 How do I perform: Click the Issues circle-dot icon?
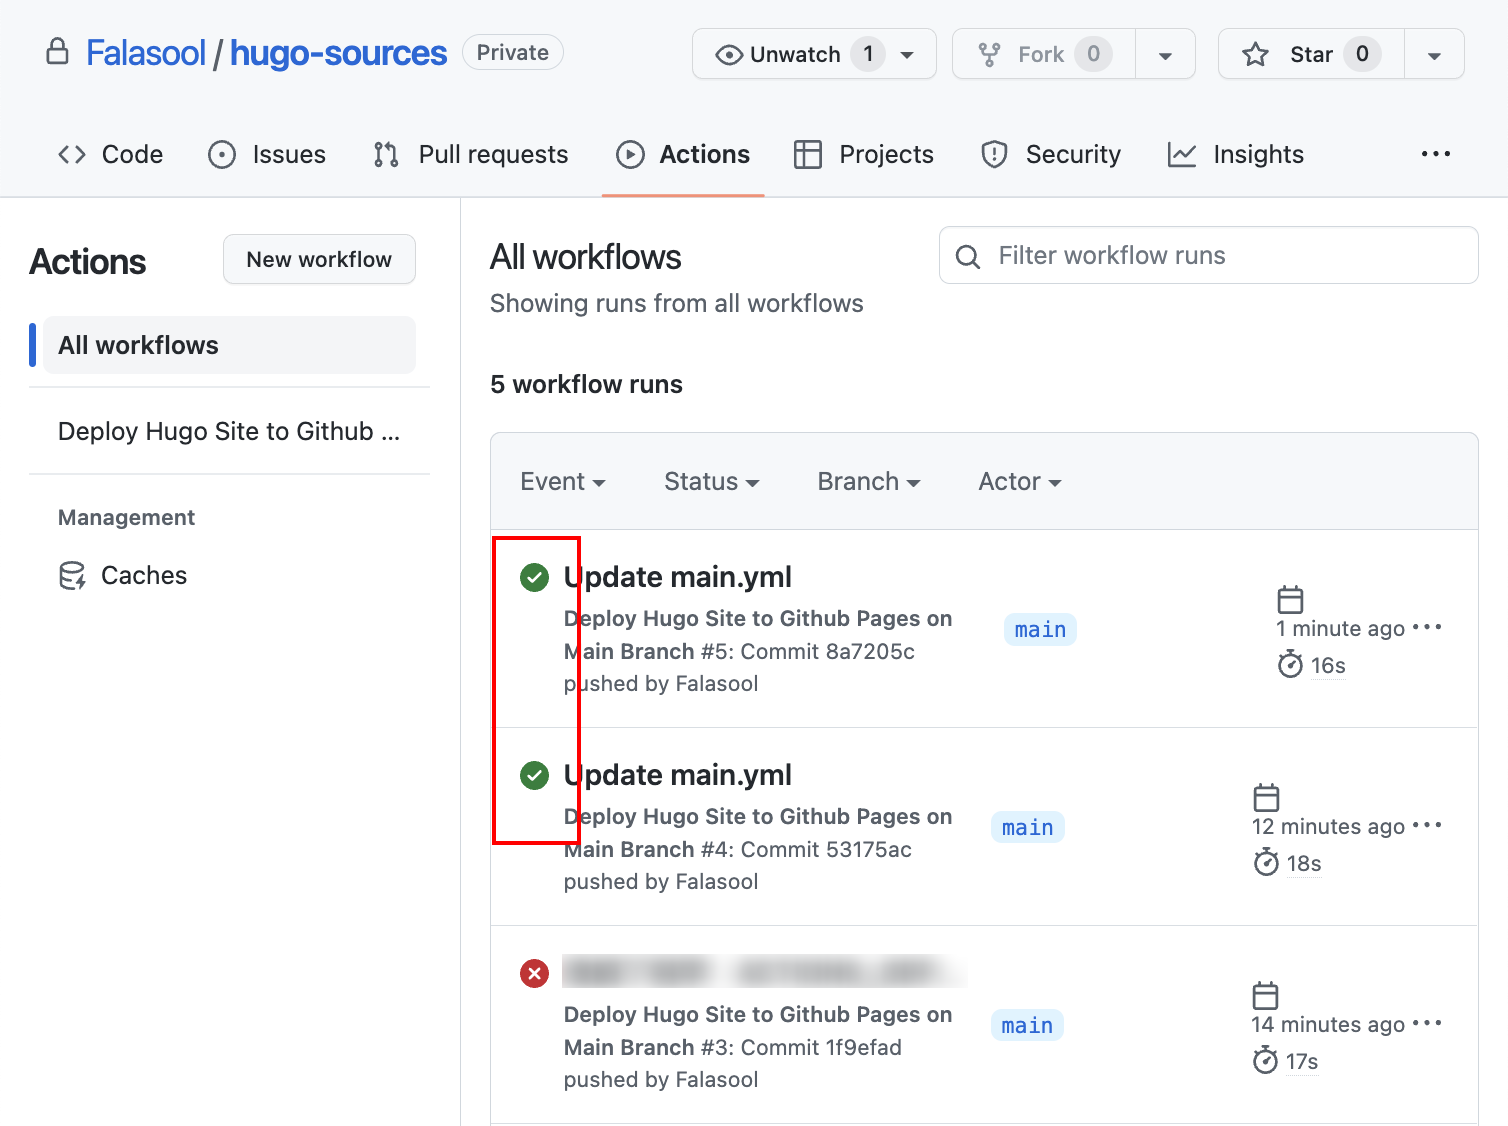tap(222, 154)
